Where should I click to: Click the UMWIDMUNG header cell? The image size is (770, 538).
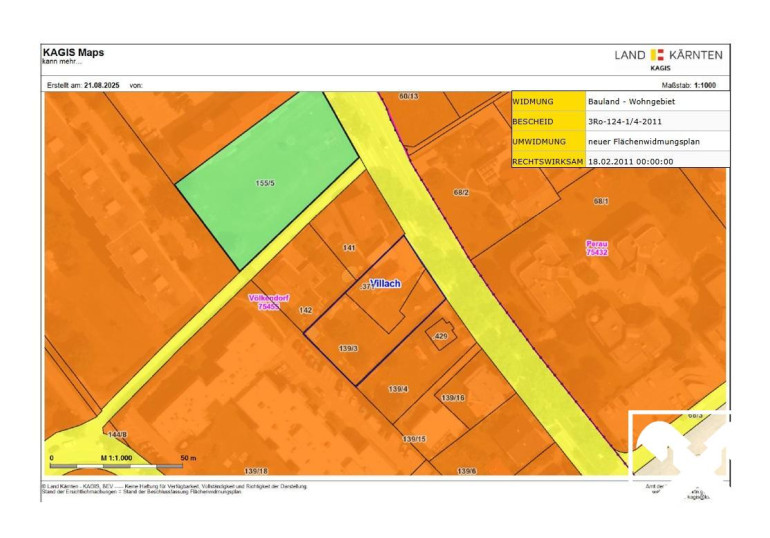548,142
